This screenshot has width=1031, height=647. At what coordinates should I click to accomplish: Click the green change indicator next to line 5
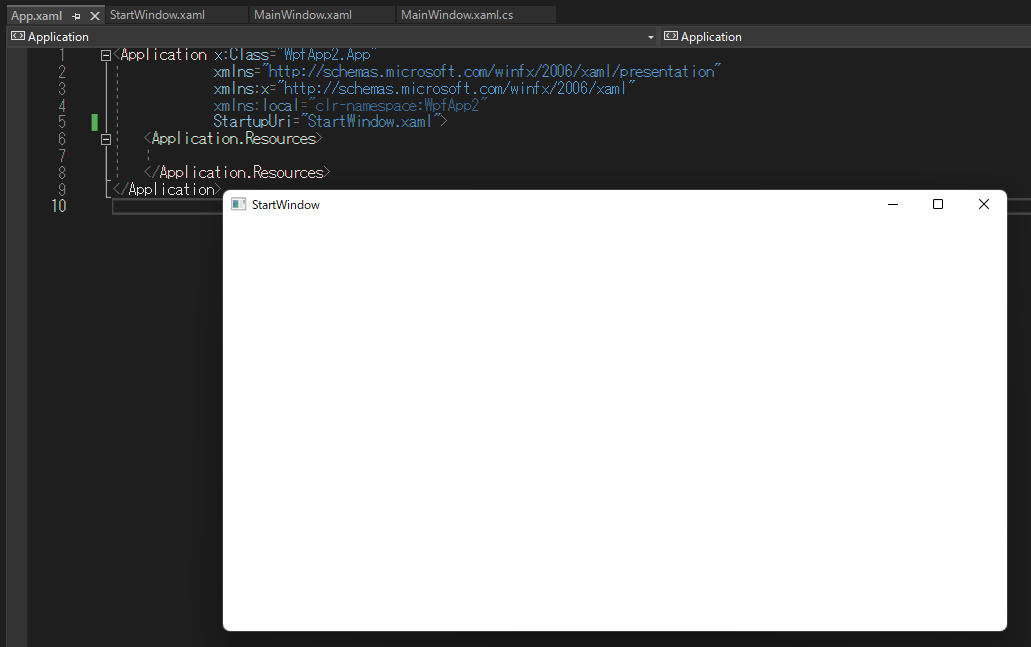(93, 121)
